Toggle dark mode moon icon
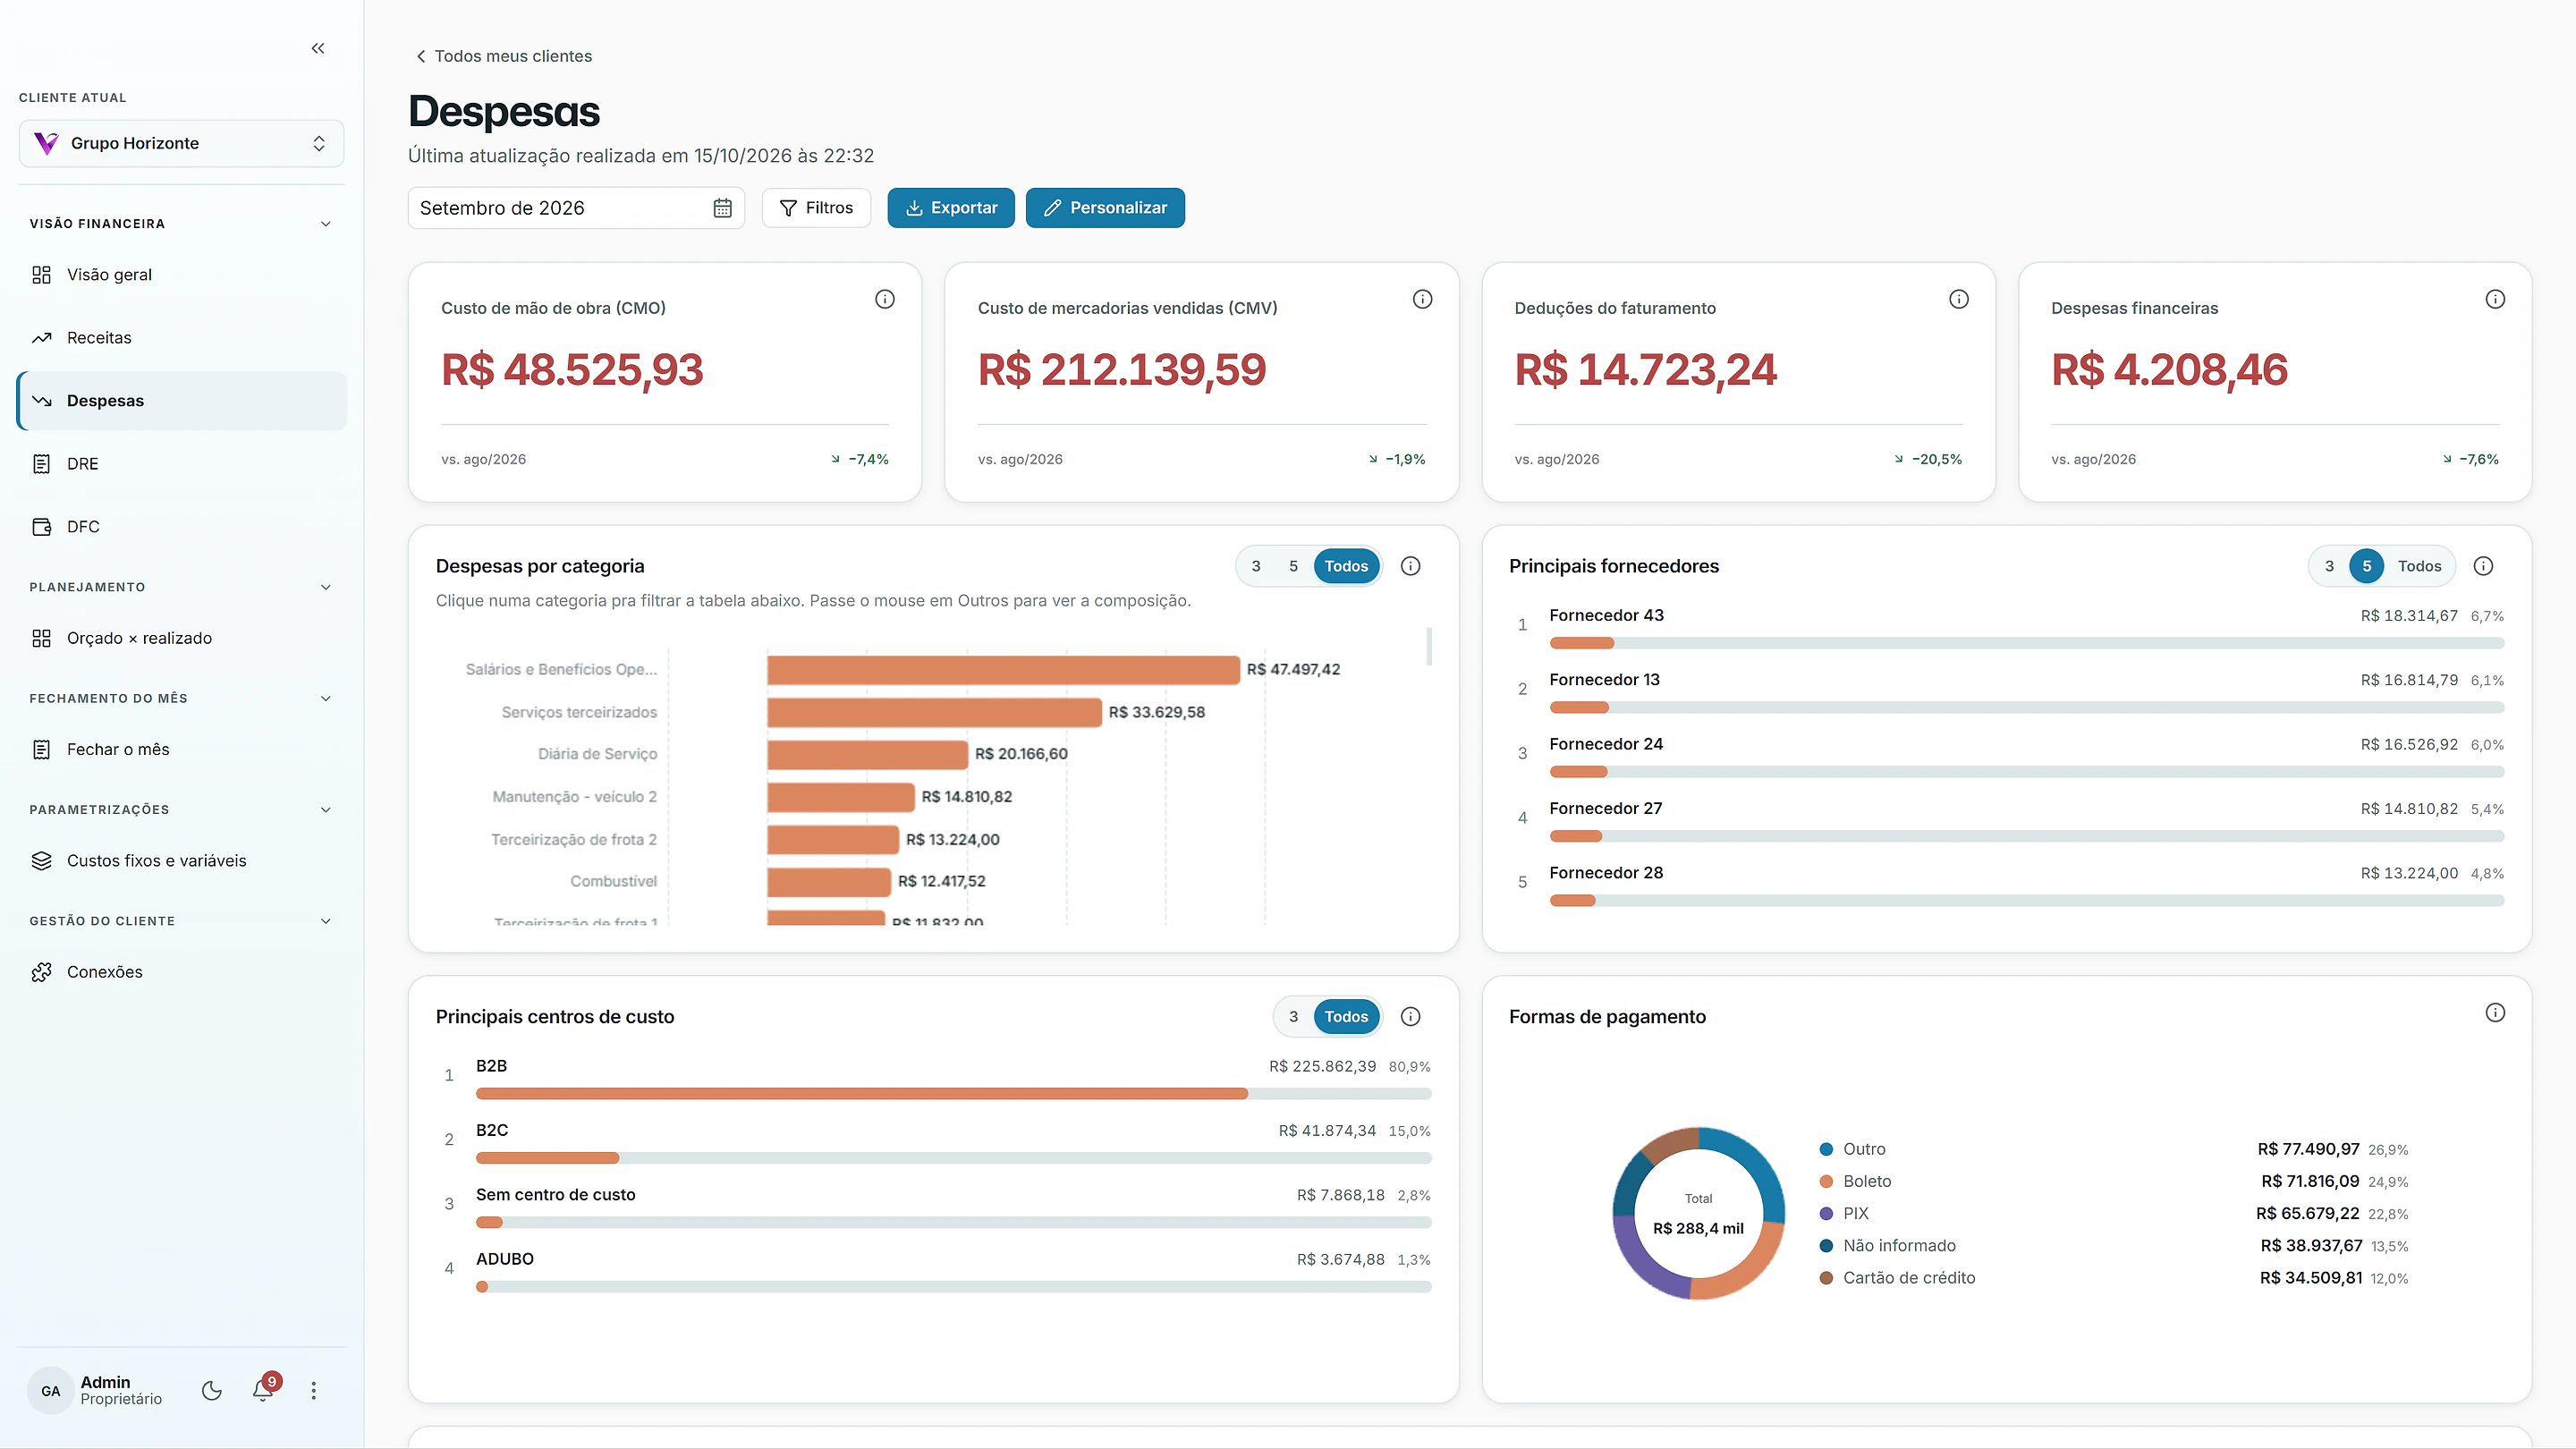Image resolution: width=2576 pixels, height=1449 pixels. pos(212,1390)
